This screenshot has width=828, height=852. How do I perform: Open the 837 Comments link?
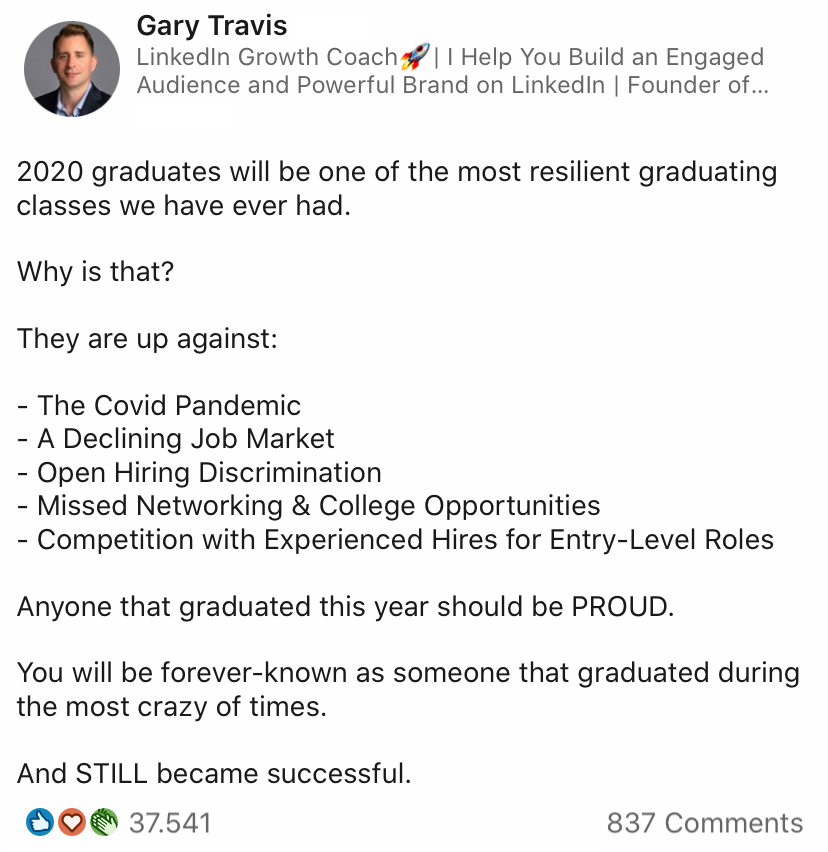pyautogui.click(x=704, y=823)
